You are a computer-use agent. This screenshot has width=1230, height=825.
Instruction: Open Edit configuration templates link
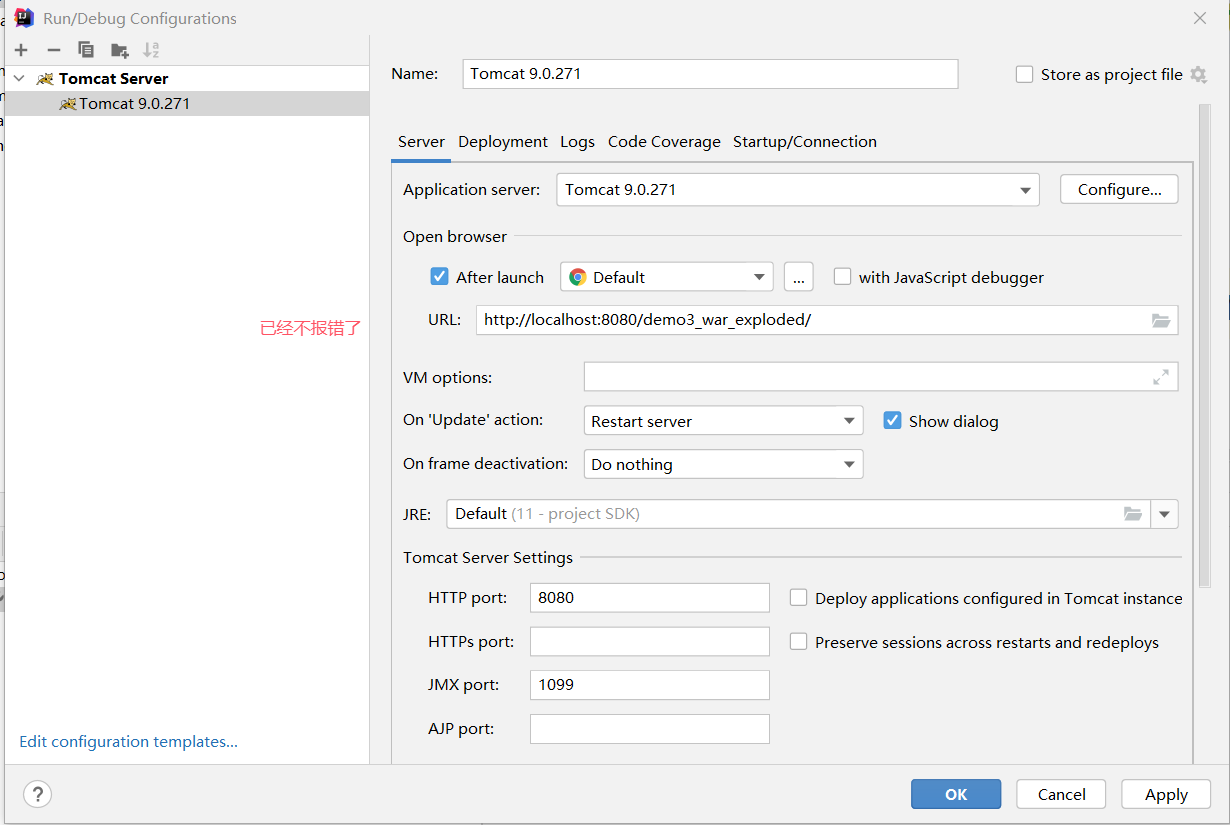coord(129,742)
